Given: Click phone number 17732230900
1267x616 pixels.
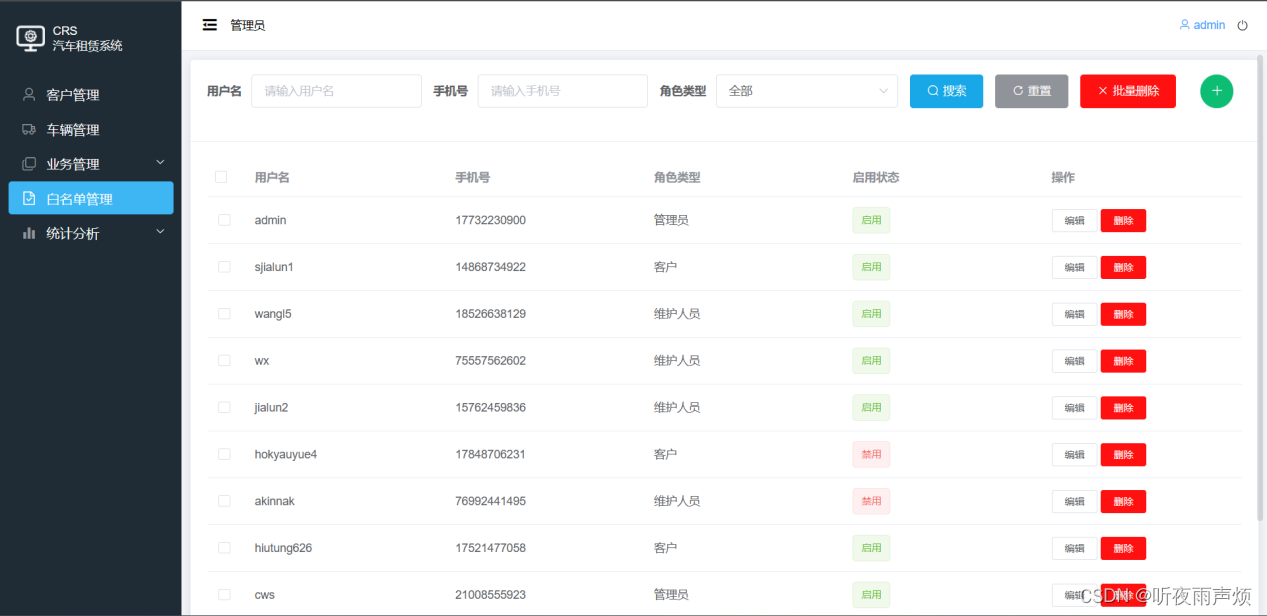Looking at the screenshot, I should point(490,220).
